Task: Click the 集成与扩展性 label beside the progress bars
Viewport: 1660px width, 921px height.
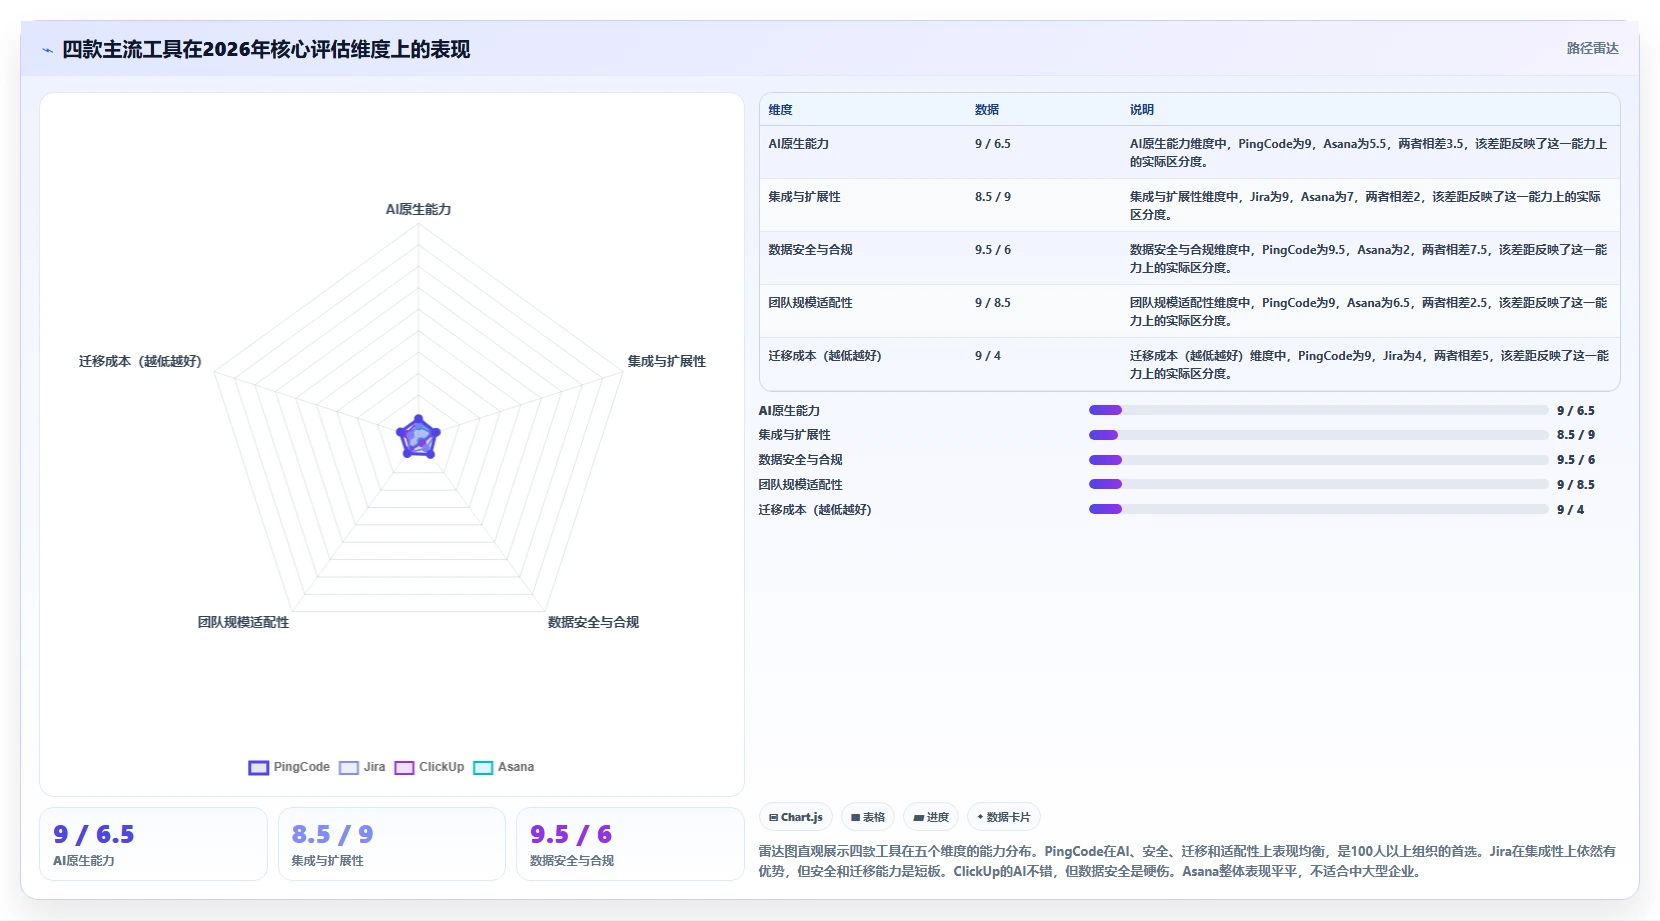Action: (x=794, y=435)
